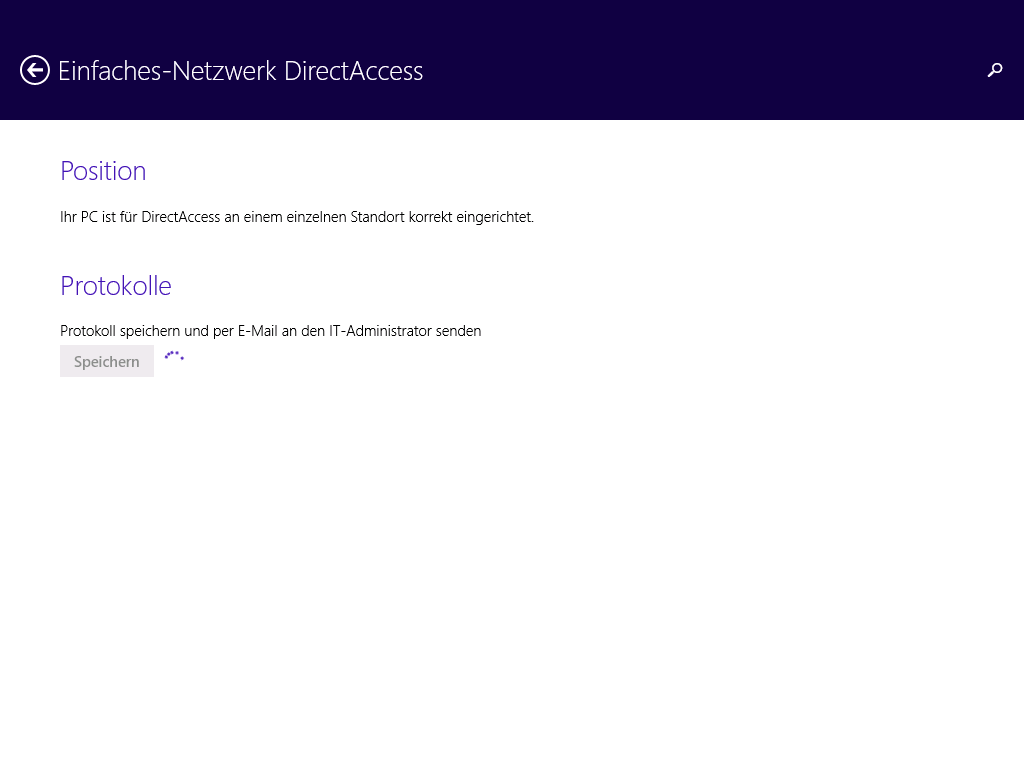
Task: Click the Position heading
Action: (103, 171)
